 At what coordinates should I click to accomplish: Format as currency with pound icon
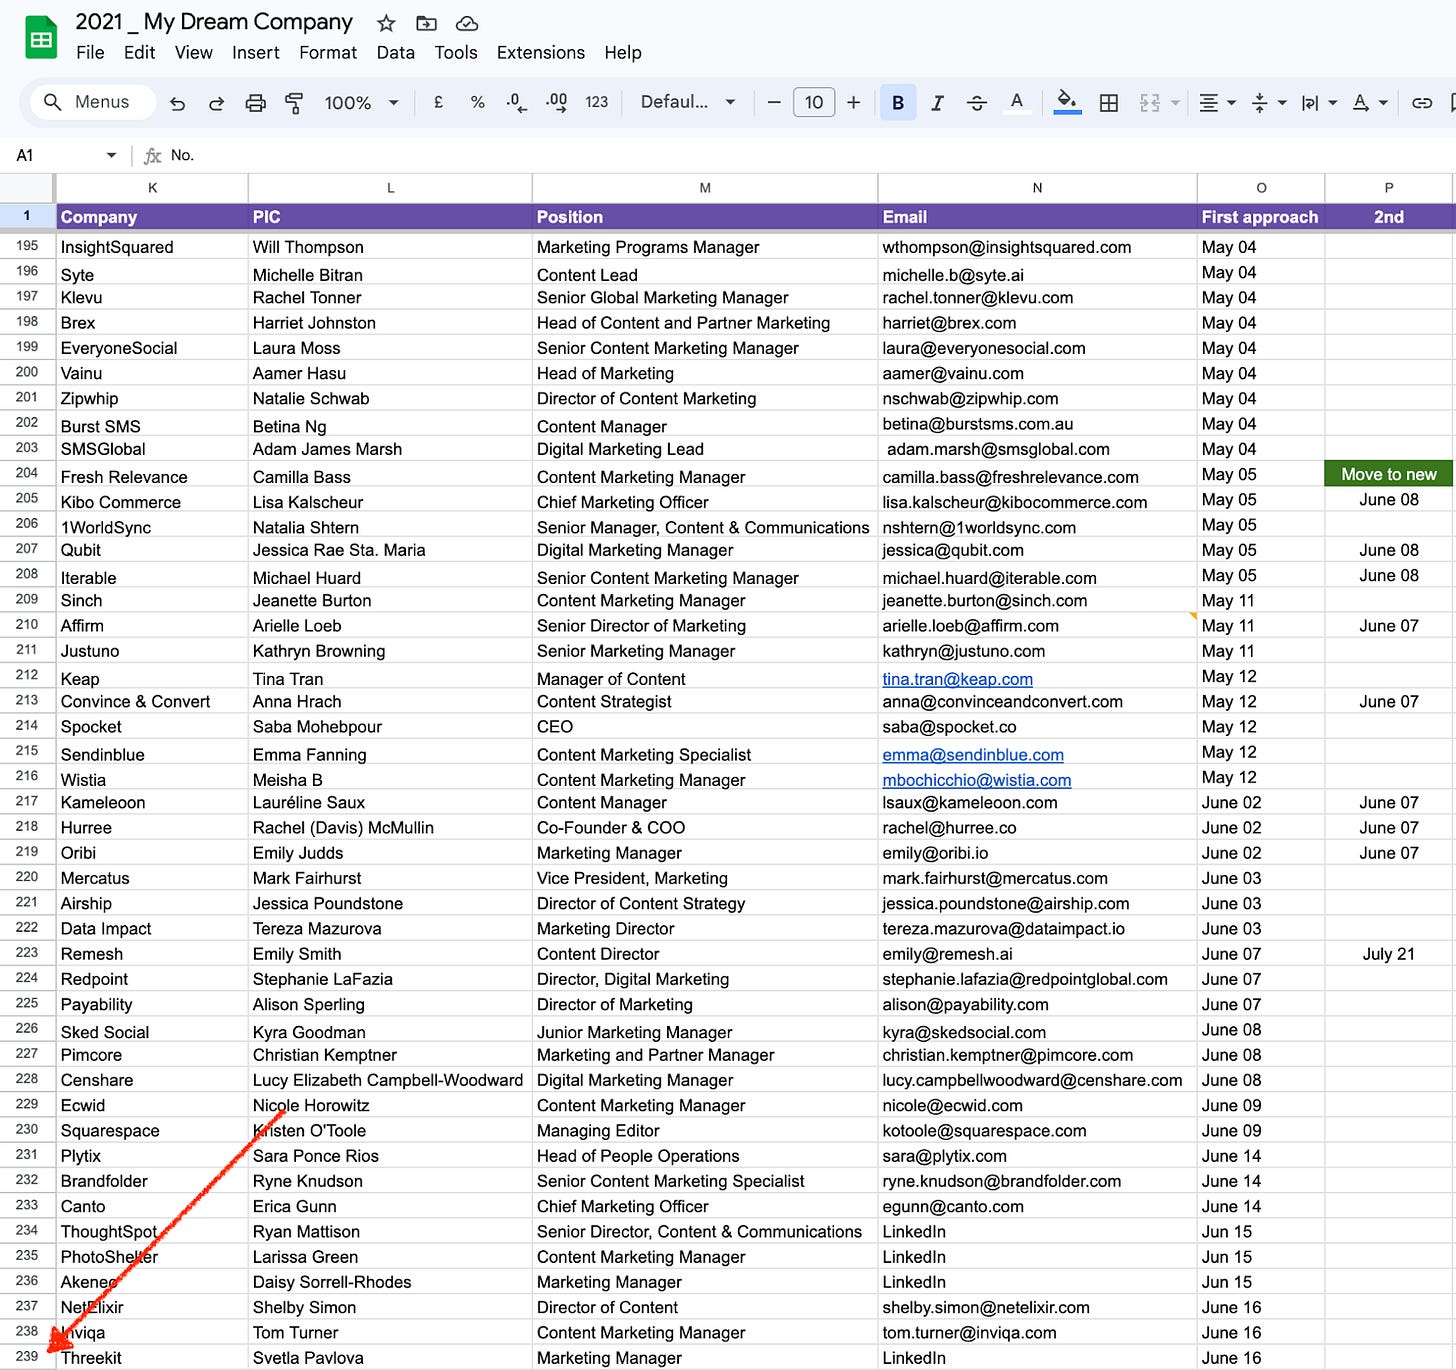tap(438, 102)
